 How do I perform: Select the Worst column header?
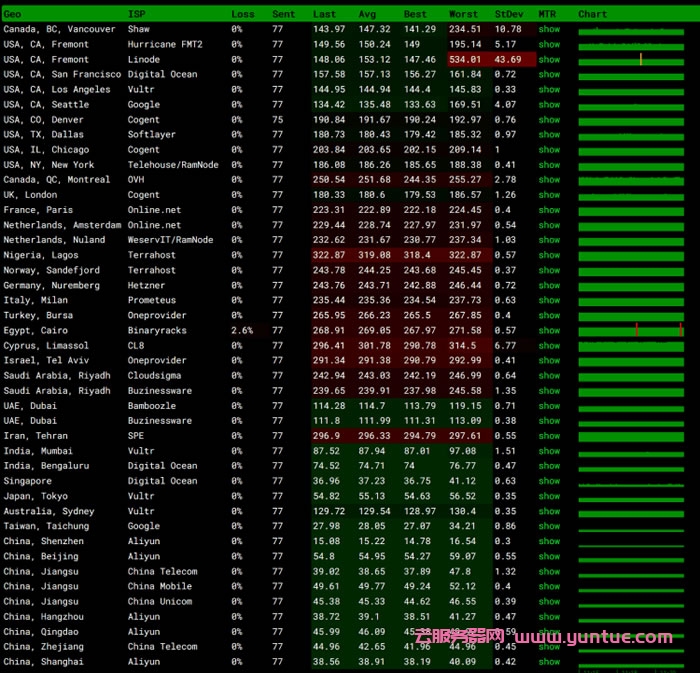coord(464,14)
